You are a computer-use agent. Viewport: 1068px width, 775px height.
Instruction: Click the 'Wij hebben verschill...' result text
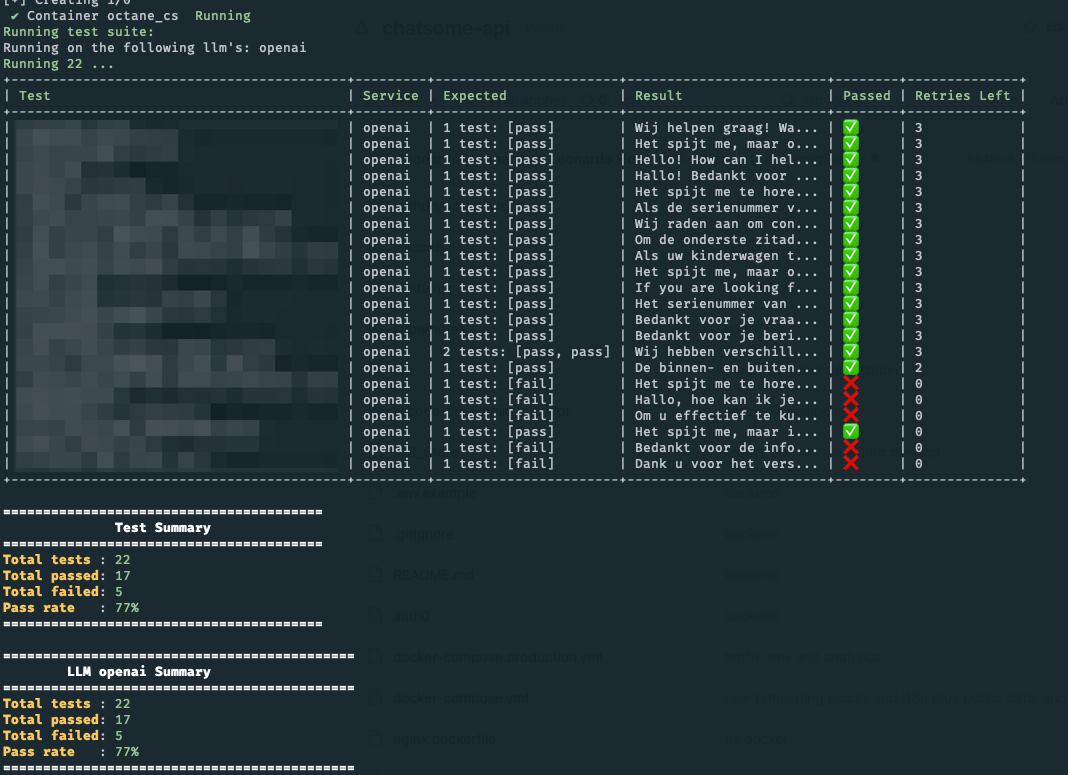click(726, 352)
